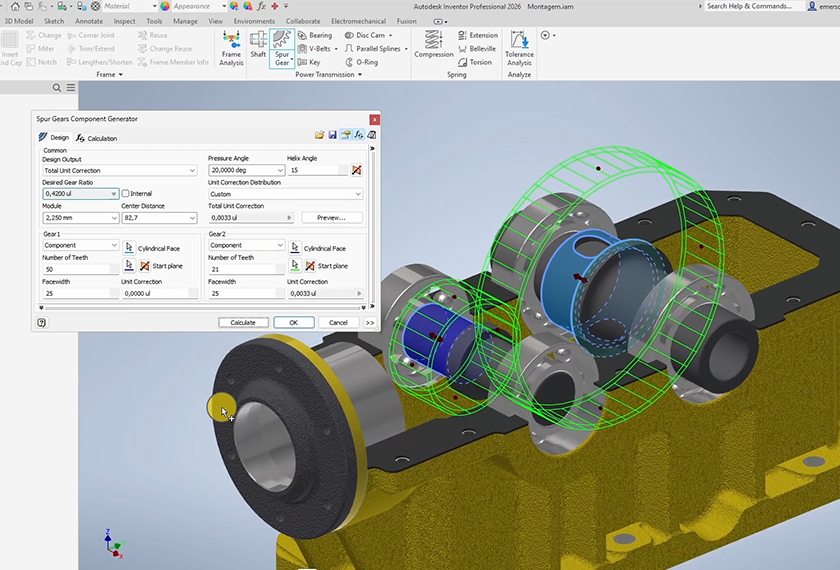Click the Appearance color wheel

[x=165, y=6]
